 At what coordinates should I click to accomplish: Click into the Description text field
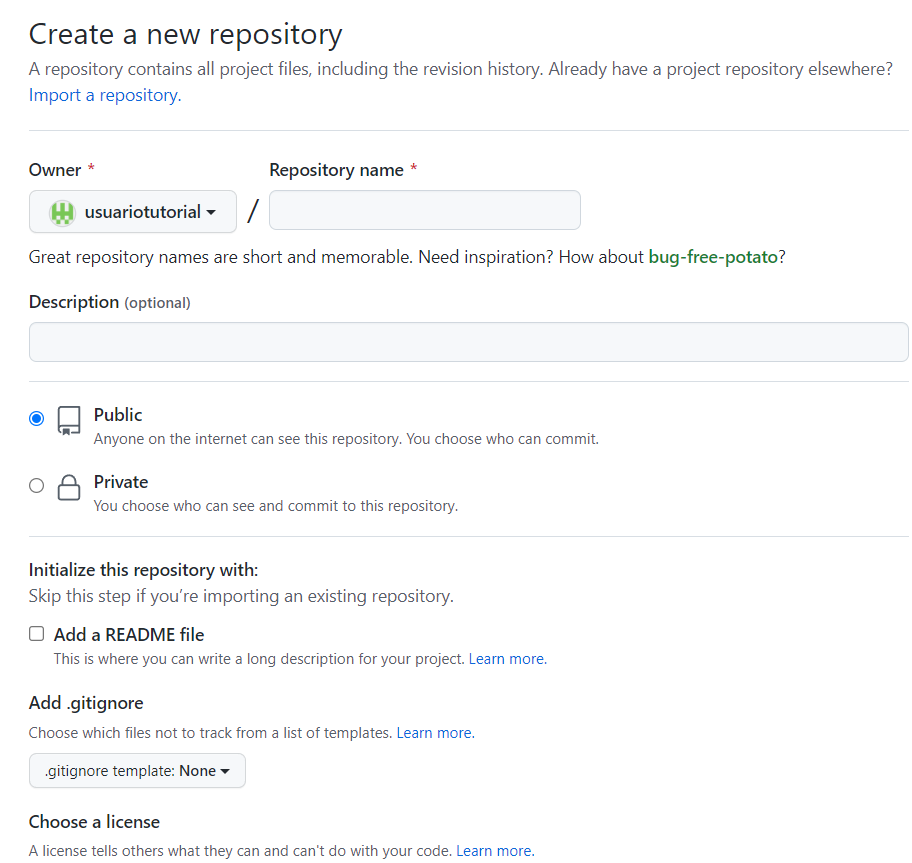click(x=468, y=342)
